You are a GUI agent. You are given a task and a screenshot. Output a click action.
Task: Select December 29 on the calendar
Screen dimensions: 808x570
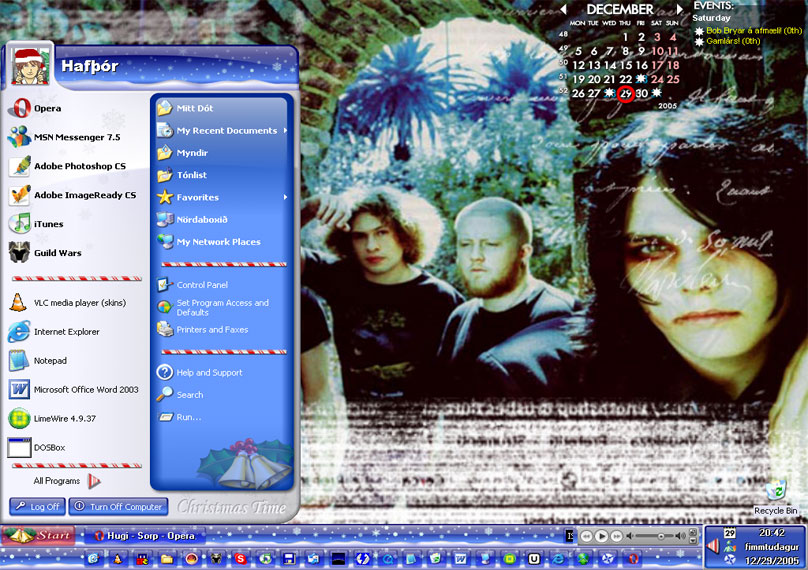click(x=625, y=93)
